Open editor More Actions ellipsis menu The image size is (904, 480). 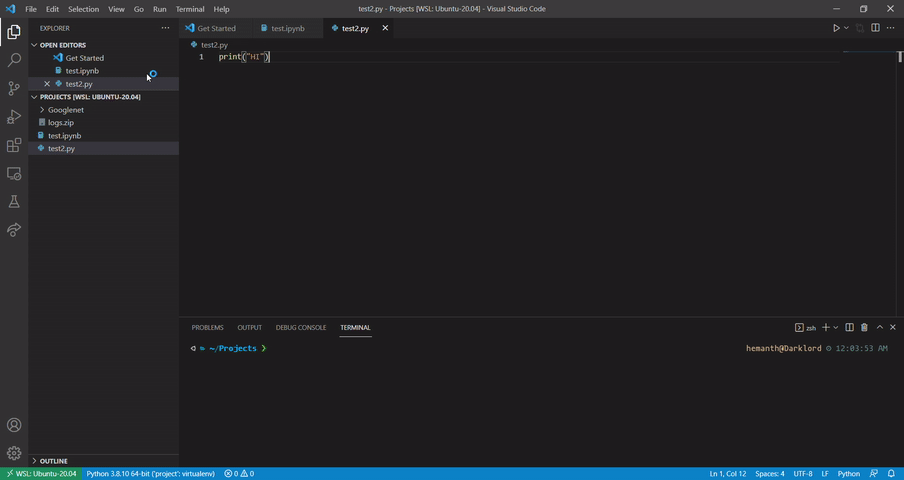[x=892, y=28]
